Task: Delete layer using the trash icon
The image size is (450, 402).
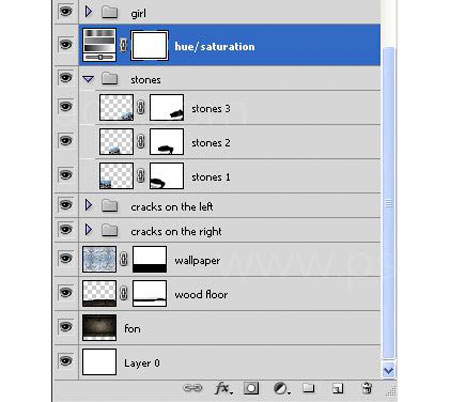Action: [367, 388]
